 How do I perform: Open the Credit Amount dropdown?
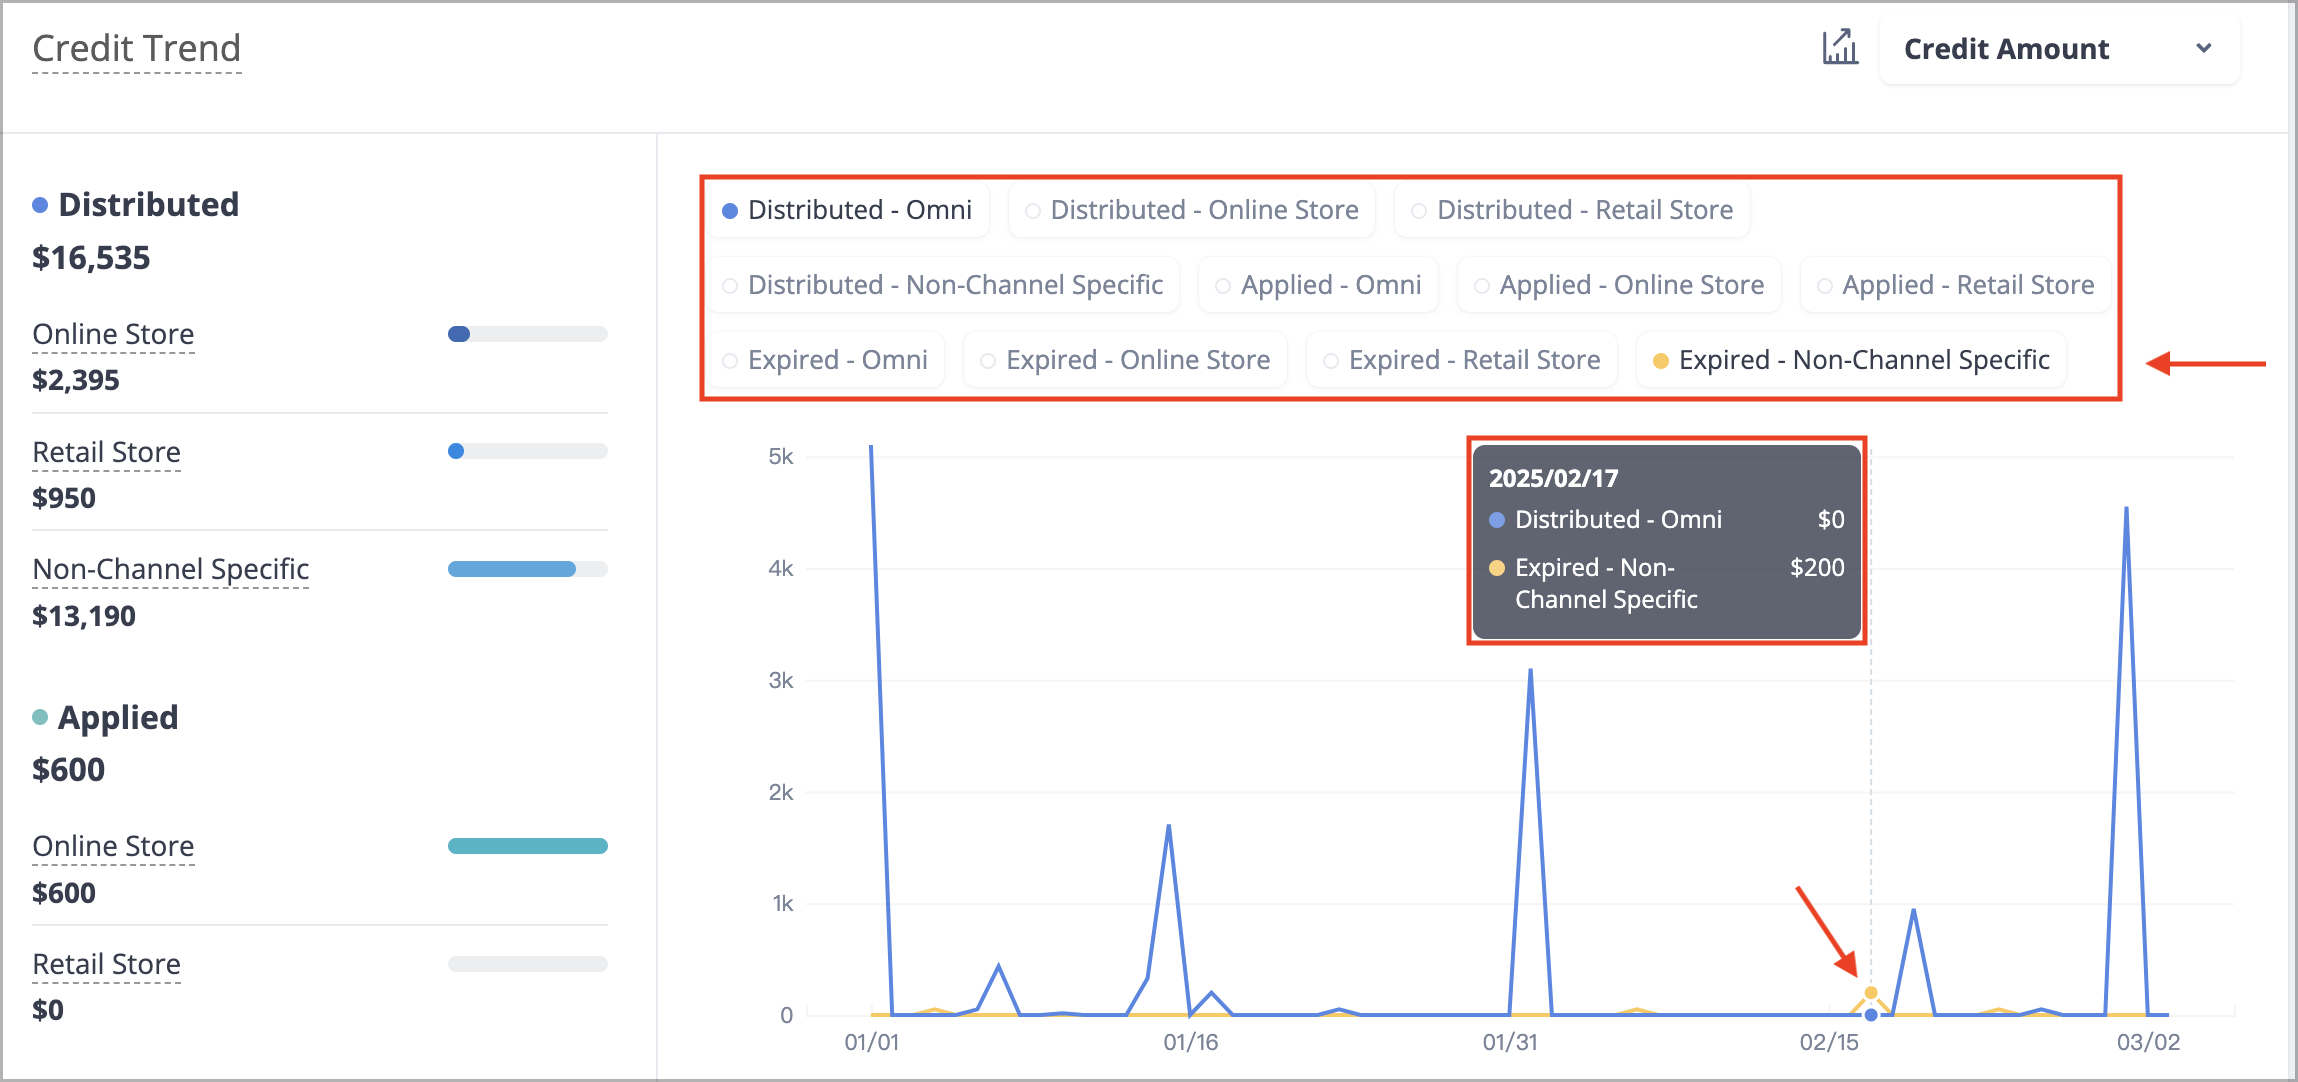2059,49
